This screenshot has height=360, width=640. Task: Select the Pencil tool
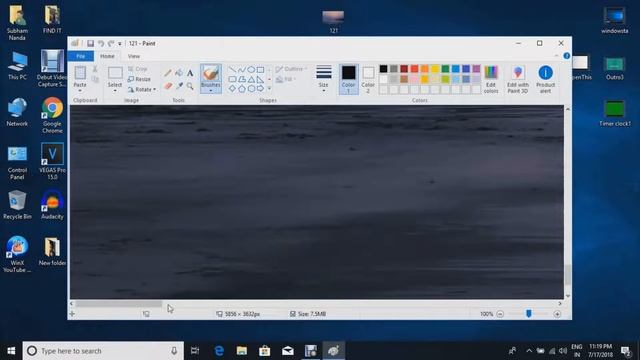pyautogui.click(x=168, y=73)
